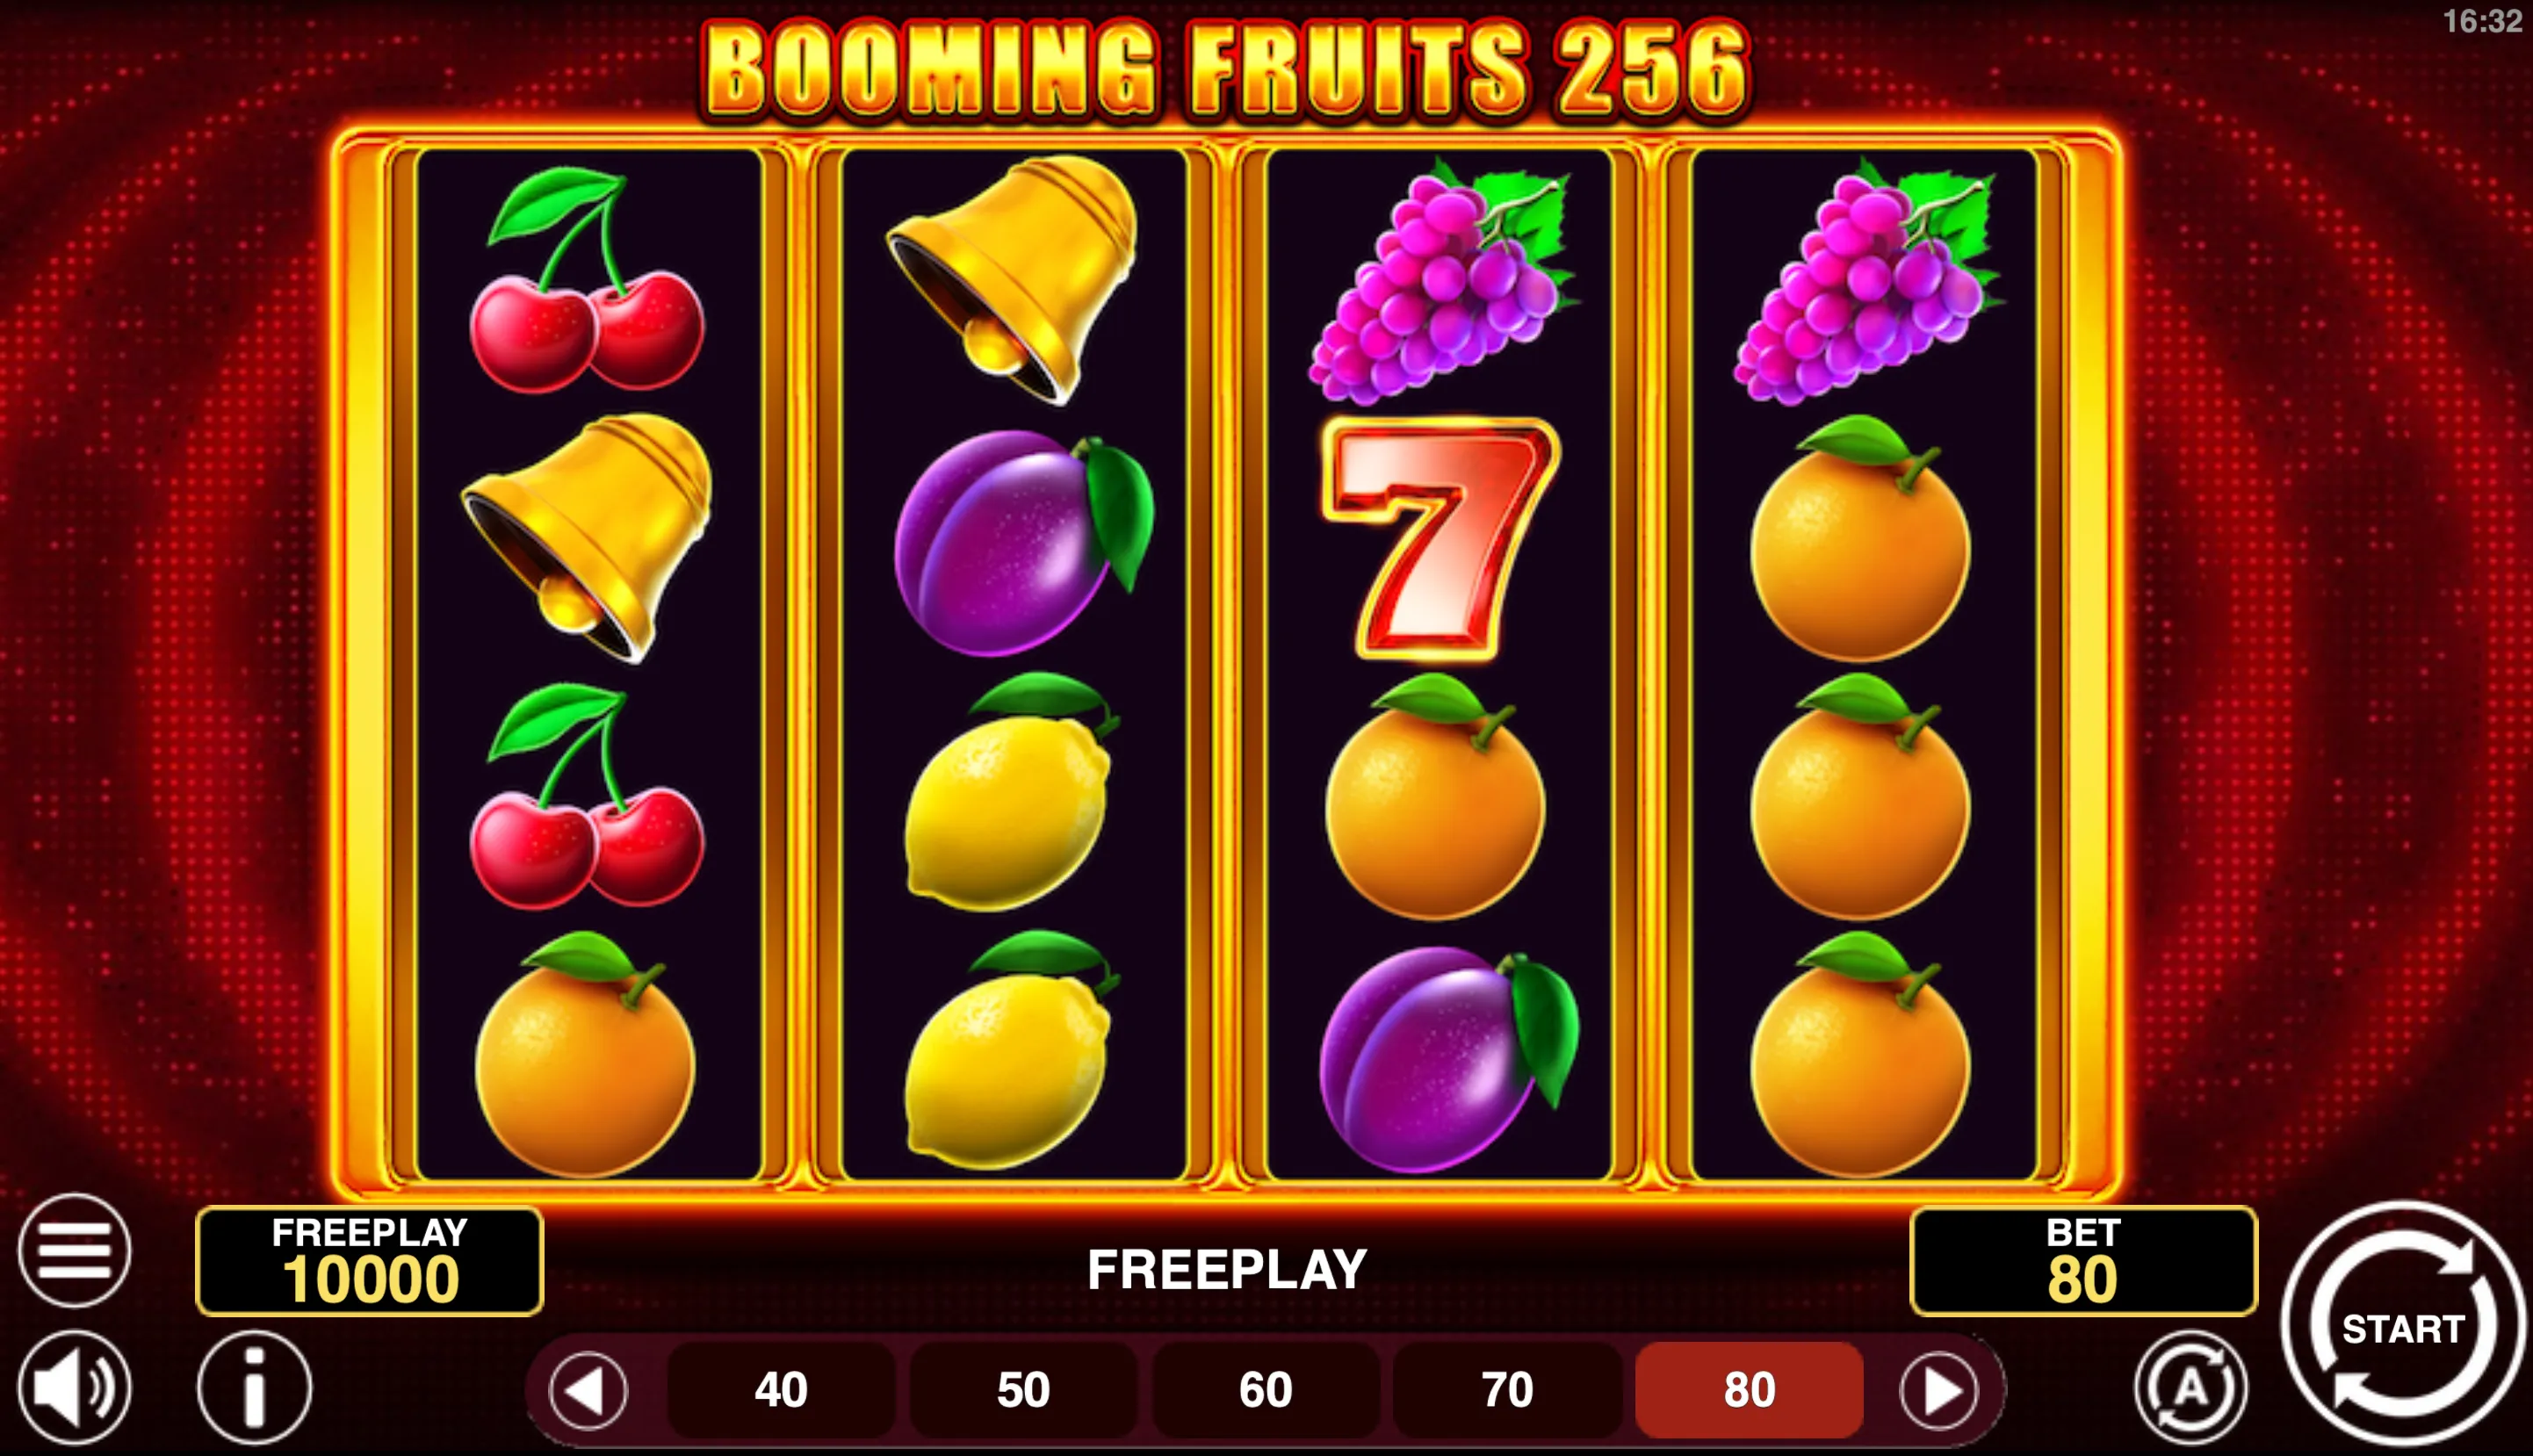Show higher bet values with right arrow
Screen dimensions: 2533x1456
pyautogui.click(x=1938, y=1390)
